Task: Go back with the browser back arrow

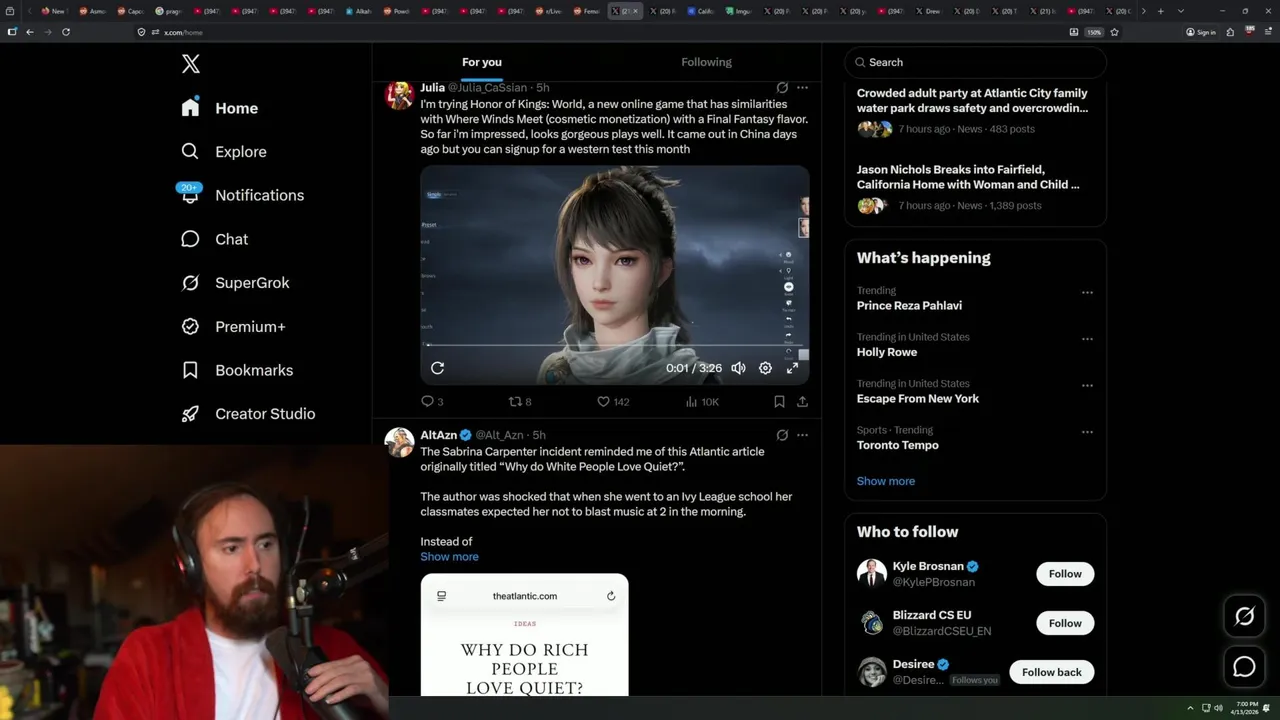Action: pos(30,32)
